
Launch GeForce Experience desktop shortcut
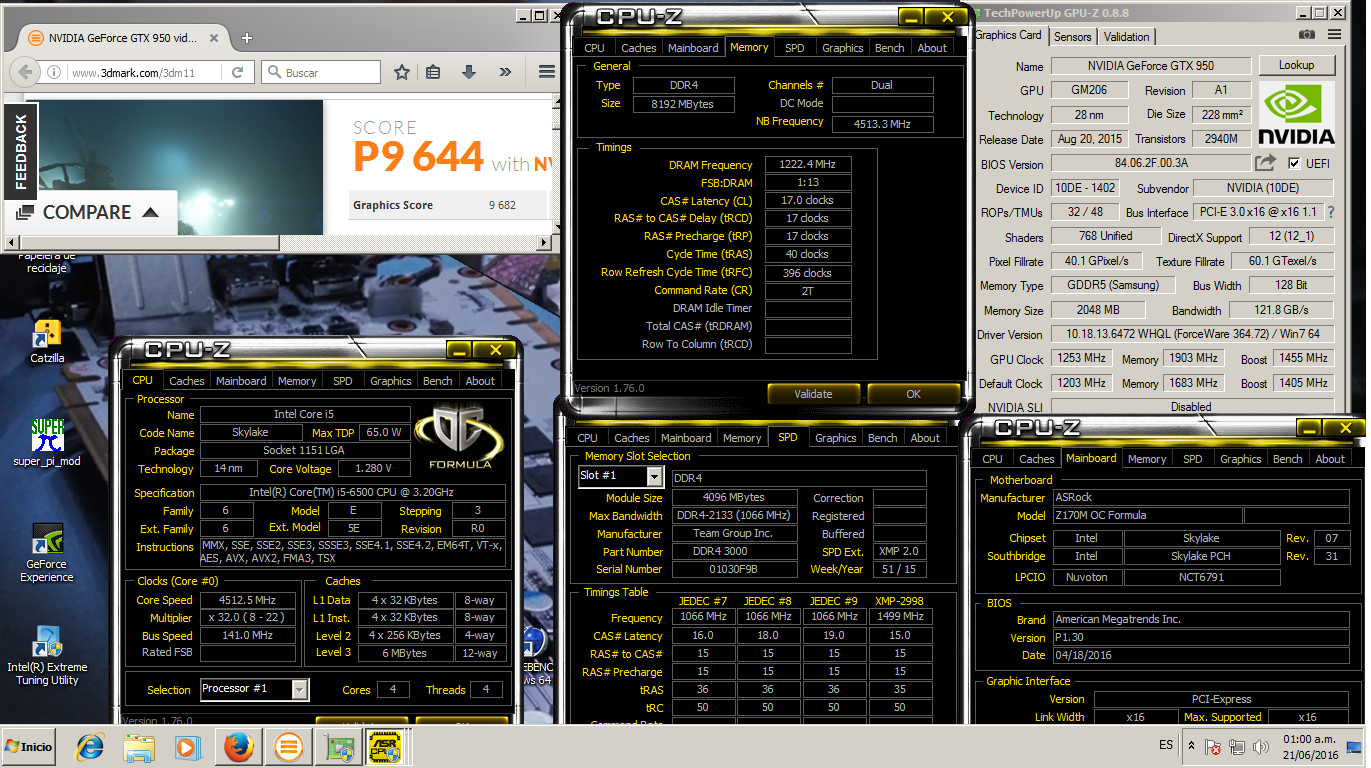click(x=47, y=553)
